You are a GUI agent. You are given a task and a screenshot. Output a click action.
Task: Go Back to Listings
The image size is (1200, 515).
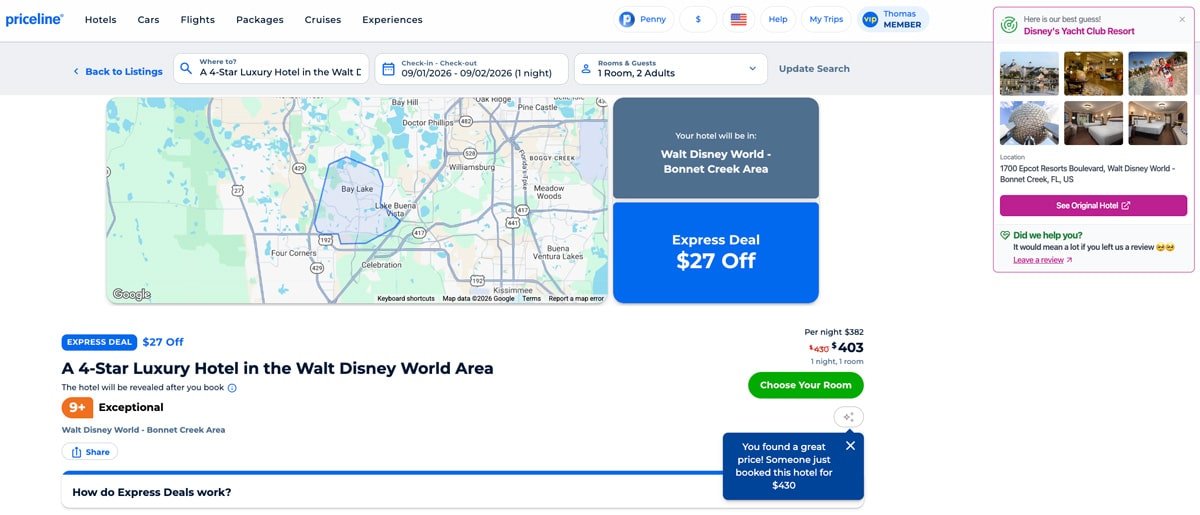[117, 72]
